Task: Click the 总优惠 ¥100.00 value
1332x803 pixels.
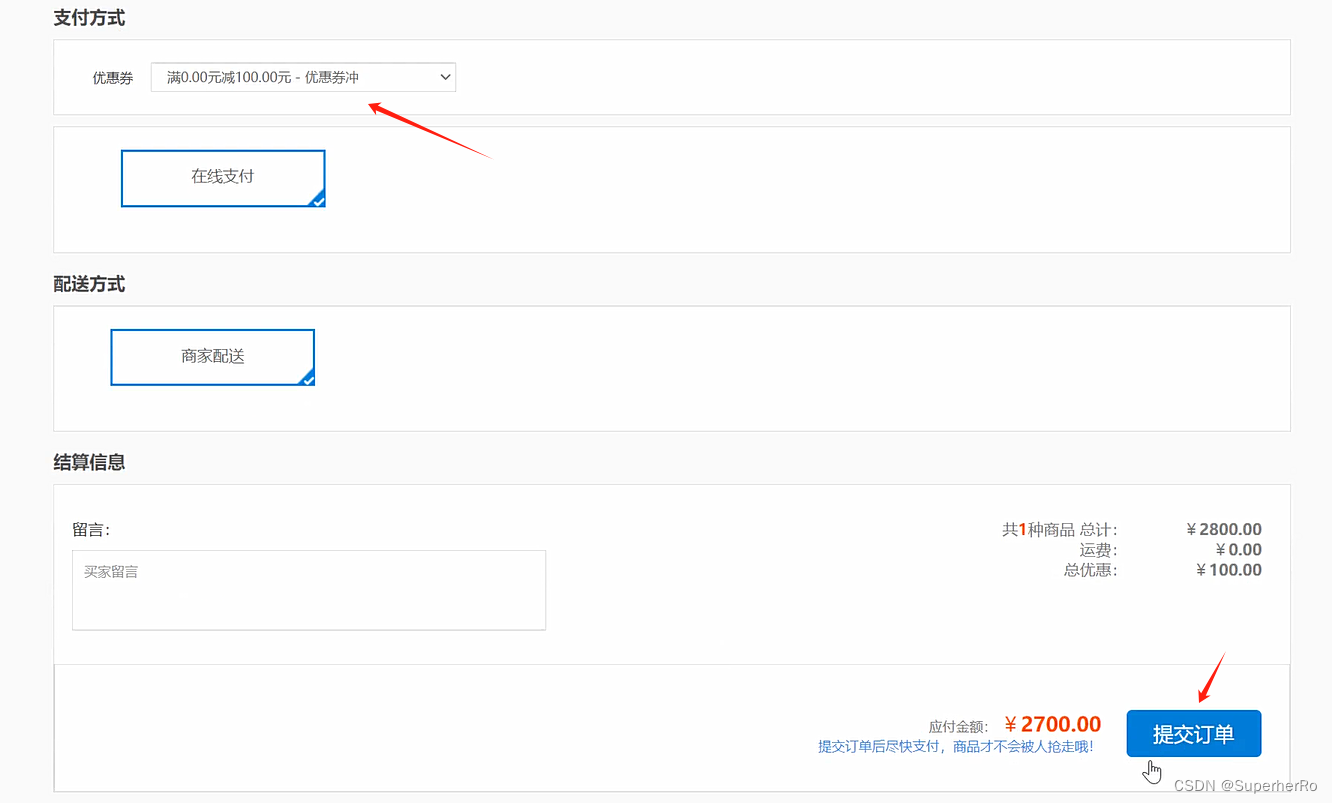Action: (1229, 570)
